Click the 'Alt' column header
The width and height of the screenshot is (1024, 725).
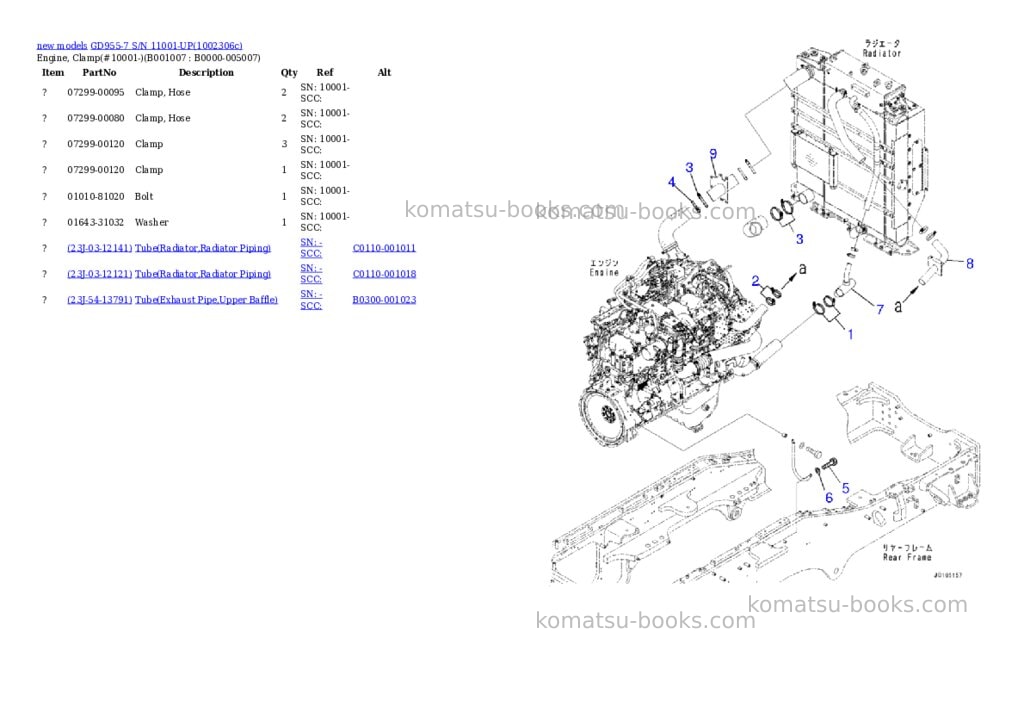[384, 72]
